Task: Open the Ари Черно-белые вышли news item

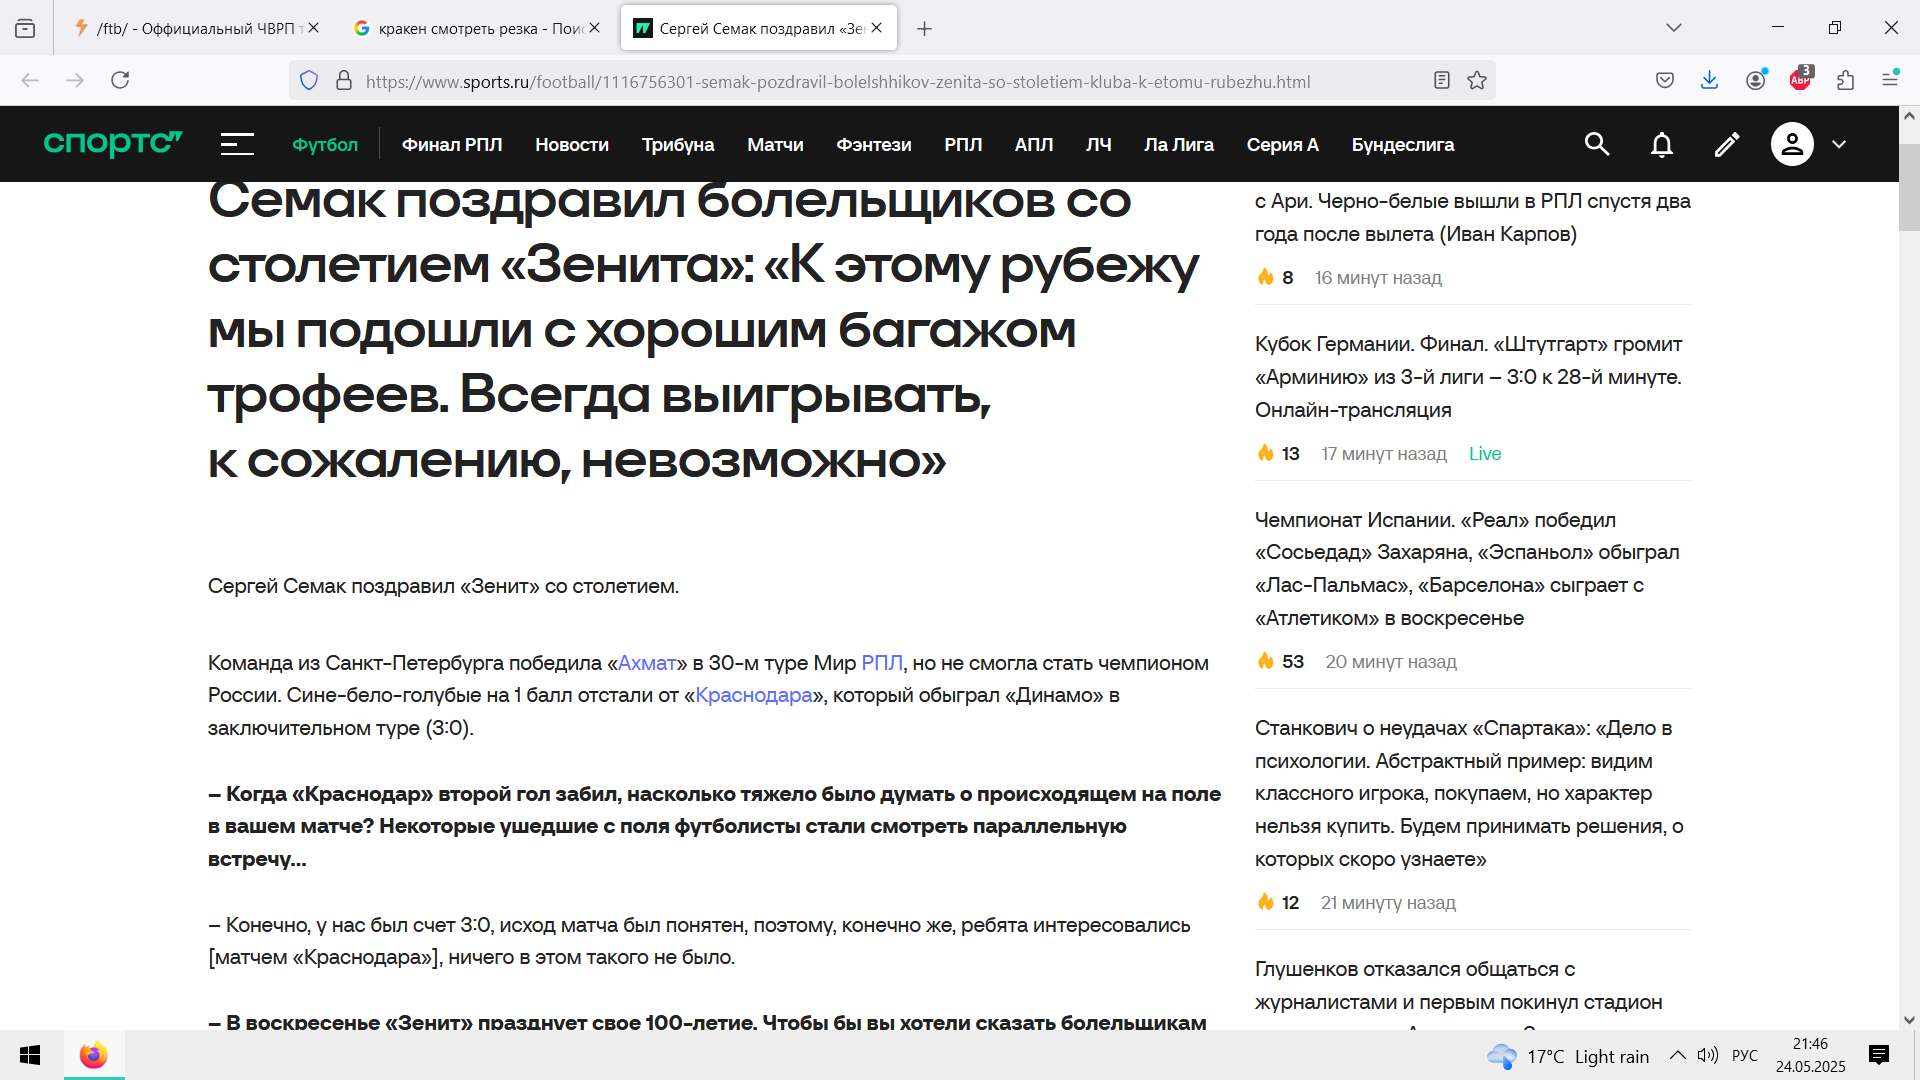Action: (x=1473, y=217)
